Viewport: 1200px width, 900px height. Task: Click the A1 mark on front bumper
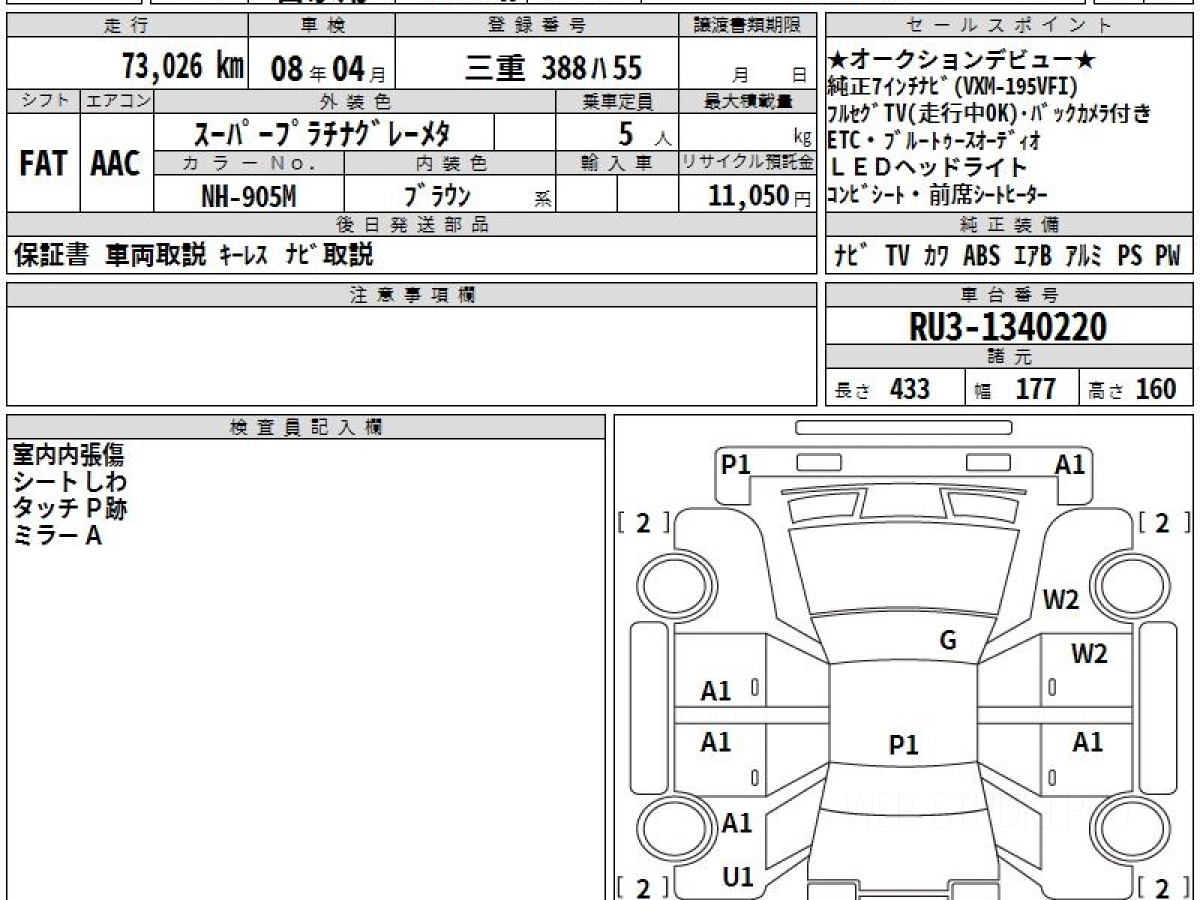click(1070, 465)
